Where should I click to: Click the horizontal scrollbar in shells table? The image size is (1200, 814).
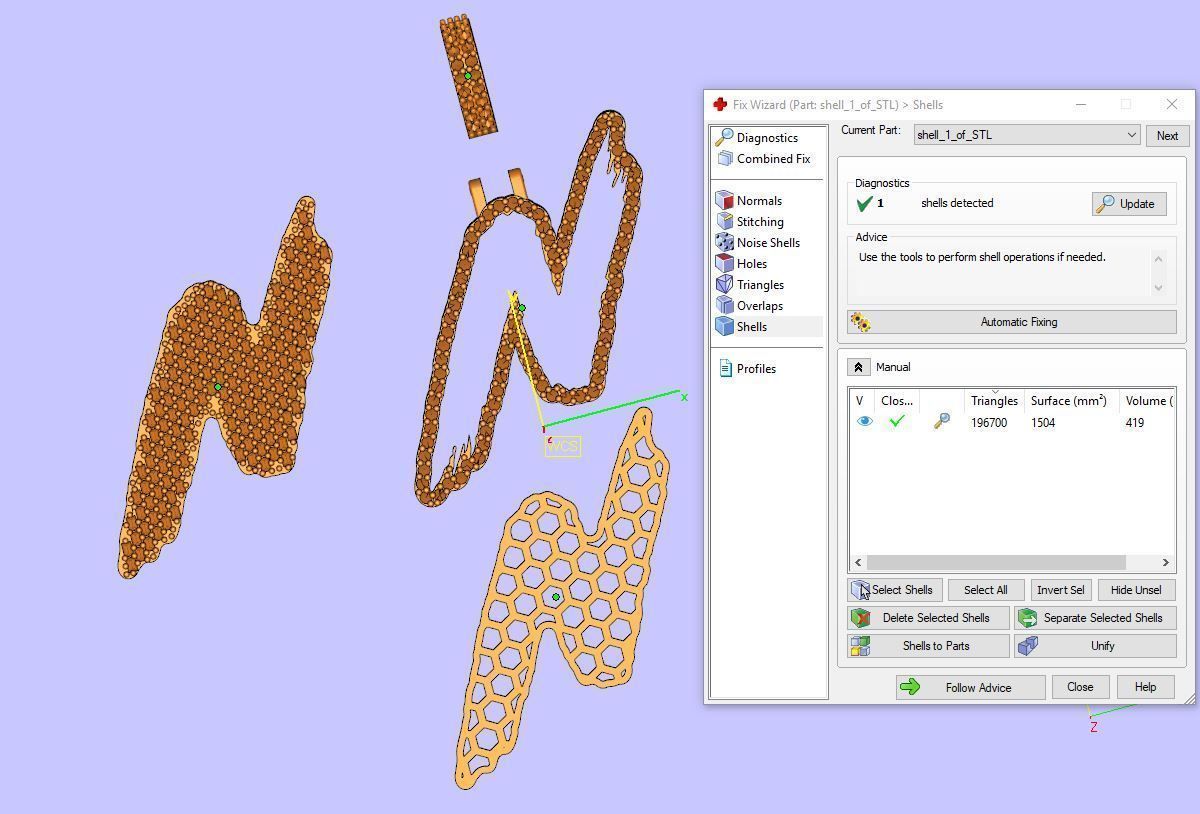pos(996,562)
